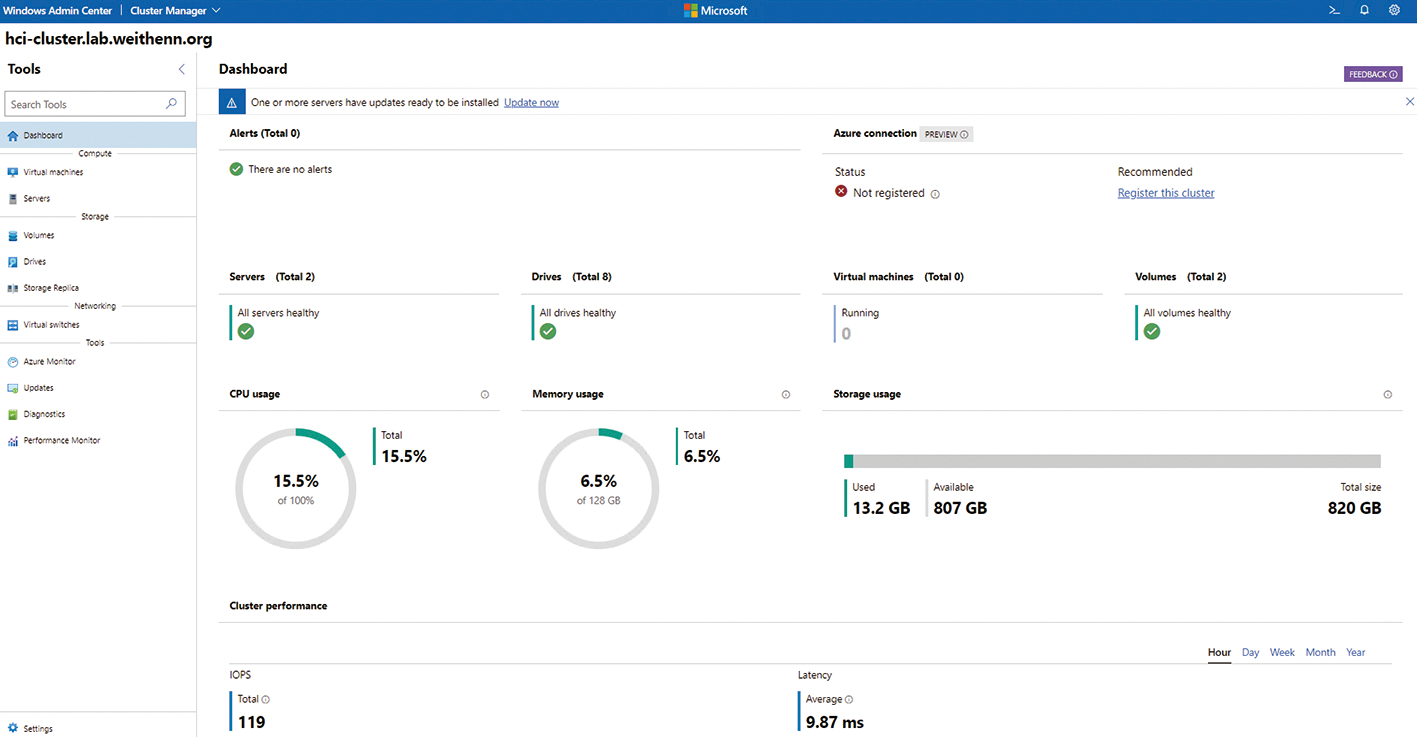This screenshot has height=737, width=1417.
Task: Click the CPU usage info icon
Action: pyautogui.click(x=485, y=395)
